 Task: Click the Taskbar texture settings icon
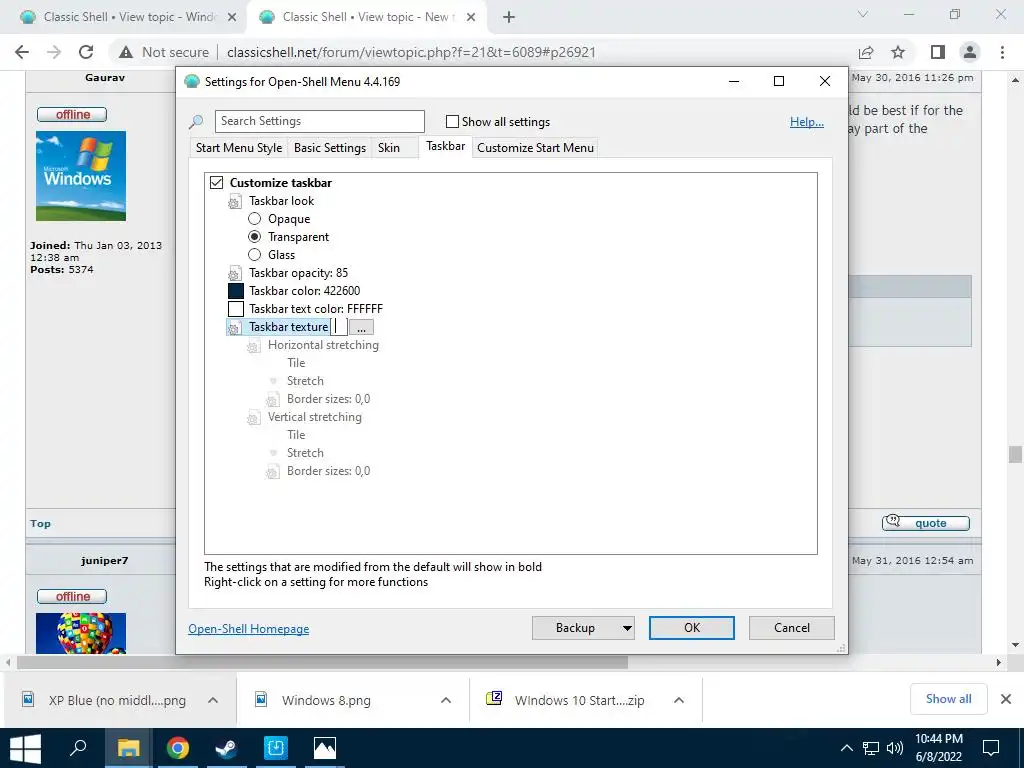tap(234, 327)
